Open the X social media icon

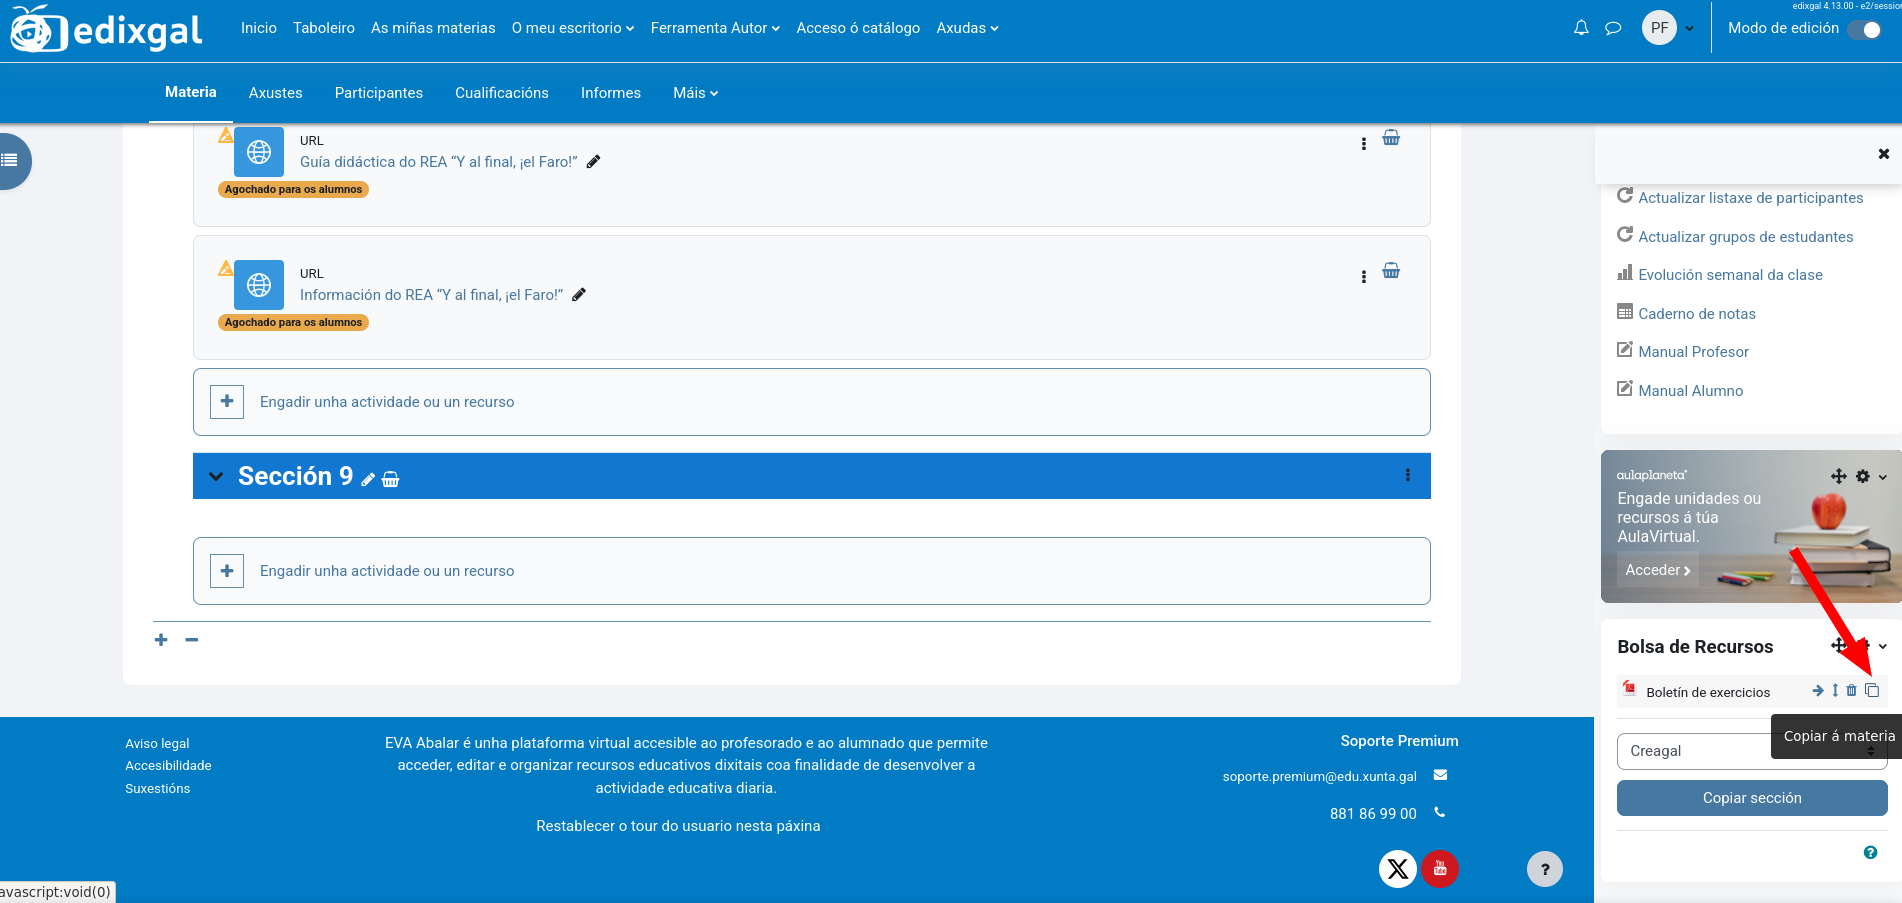pyautogui.click(x=1398, y=868)
